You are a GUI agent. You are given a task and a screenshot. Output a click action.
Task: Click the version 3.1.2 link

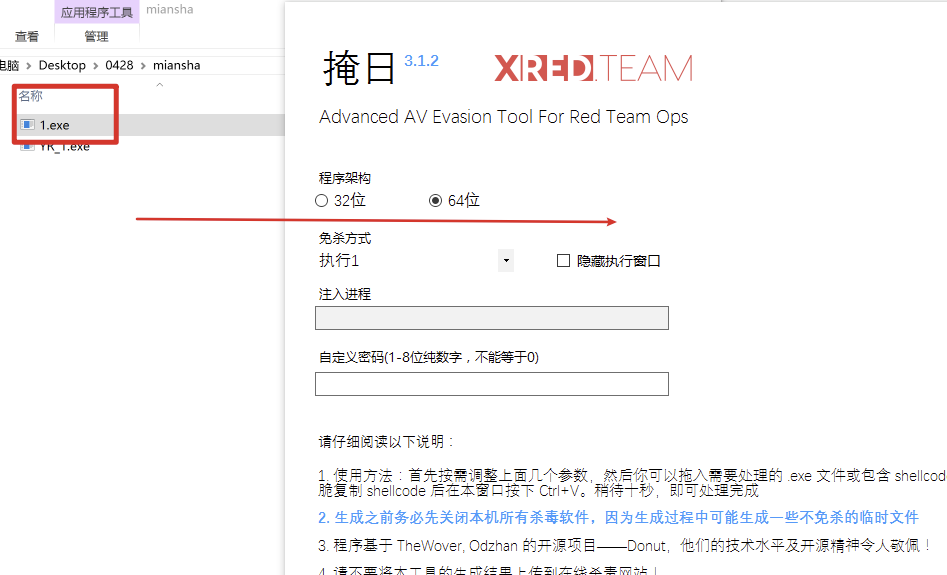click(421, 61)
